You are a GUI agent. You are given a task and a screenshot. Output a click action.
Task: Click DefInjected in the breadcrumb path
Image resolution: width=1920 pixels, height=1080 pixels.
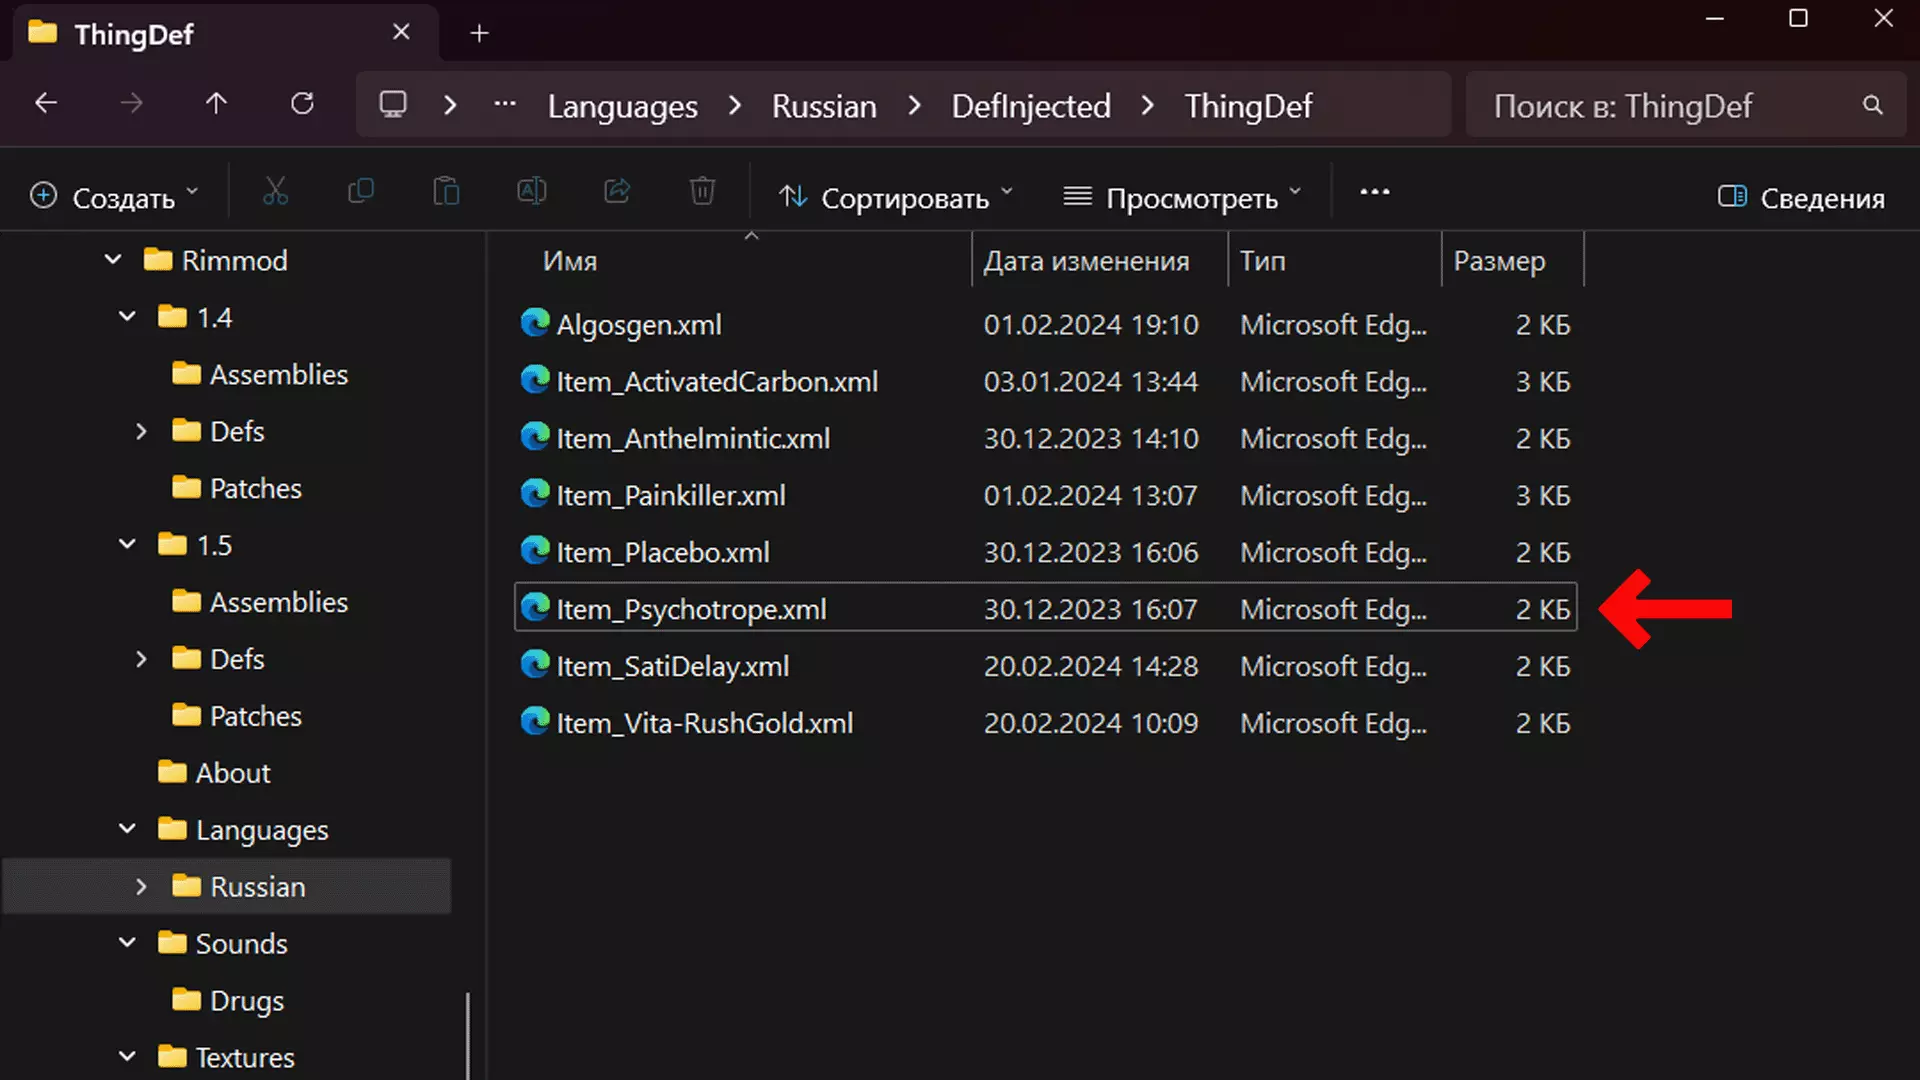click(1030, 106)
